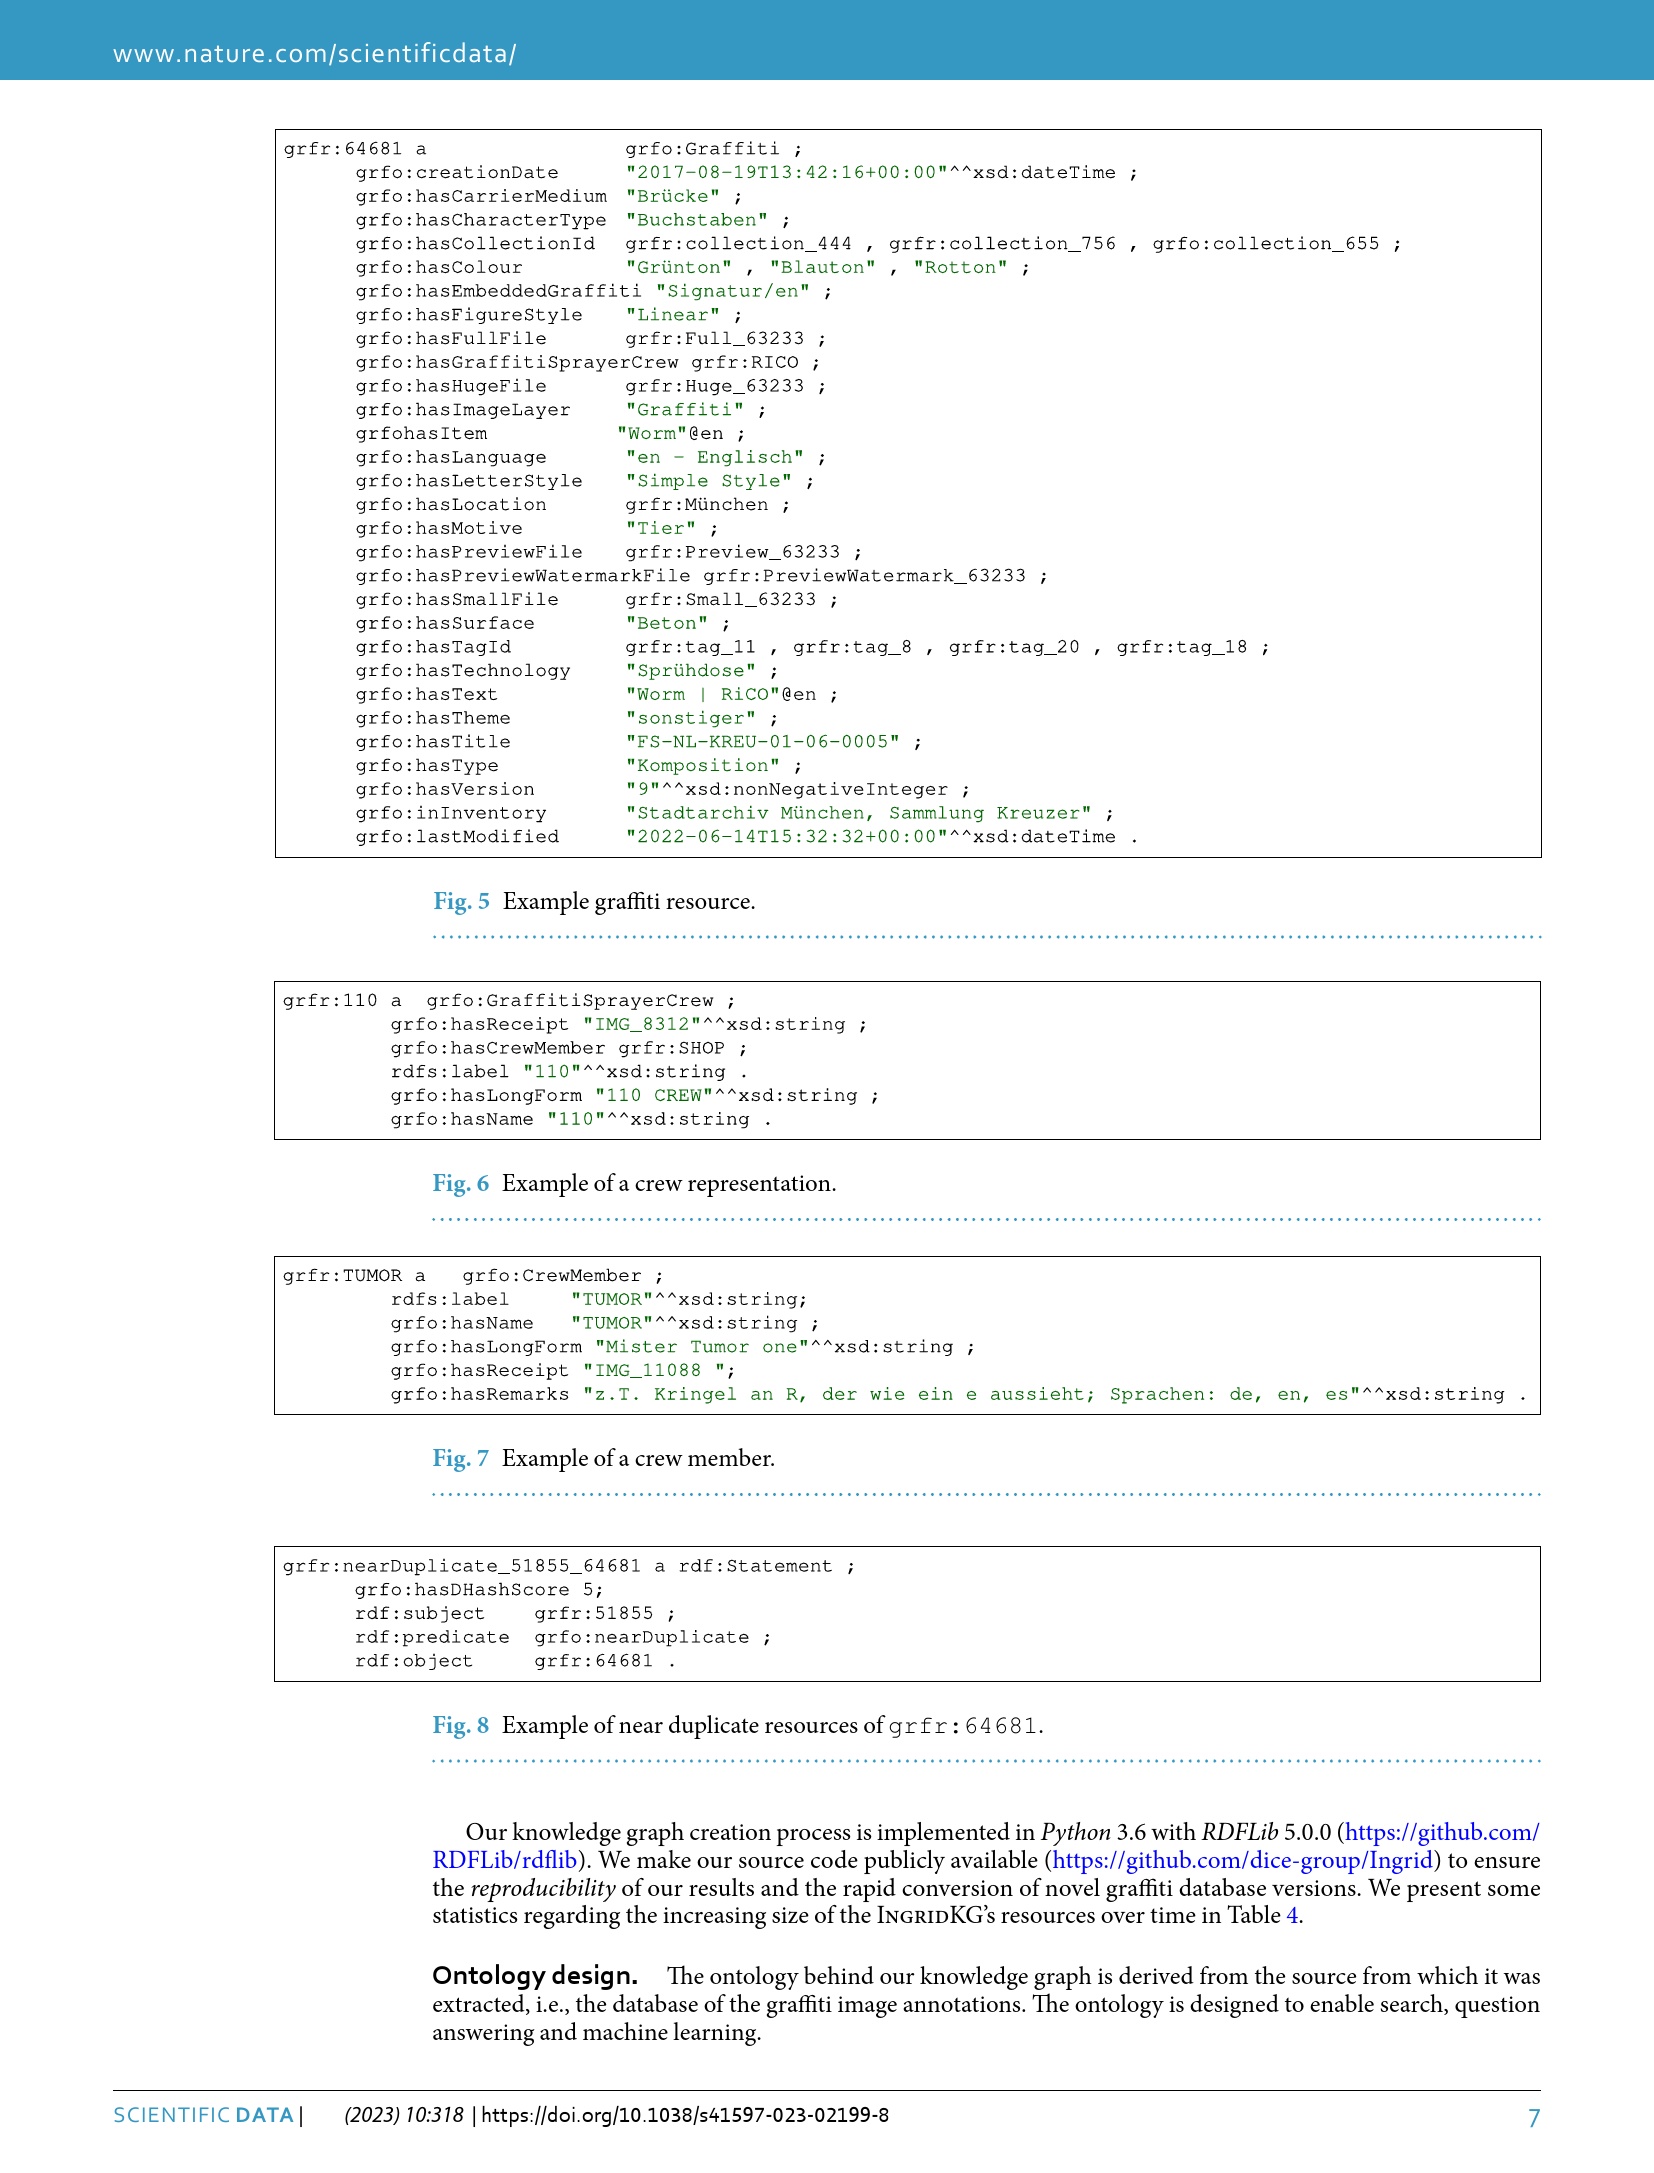Click the "Ontology design." heading

[534, 1976]
